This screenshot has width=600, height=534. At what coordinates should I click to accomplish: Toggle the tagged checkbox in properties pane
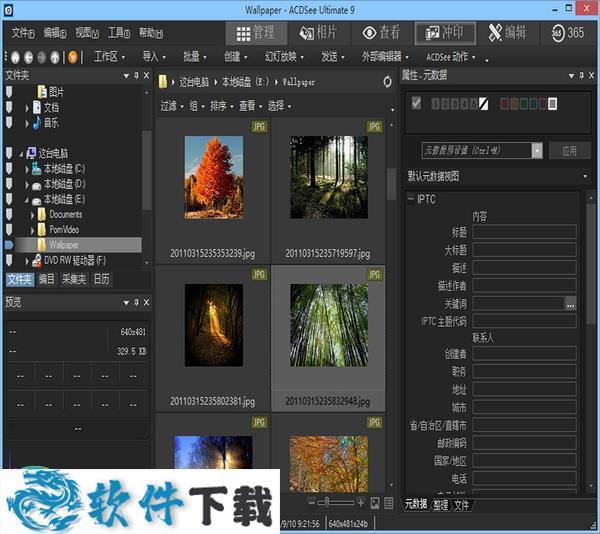pos(416,103)
